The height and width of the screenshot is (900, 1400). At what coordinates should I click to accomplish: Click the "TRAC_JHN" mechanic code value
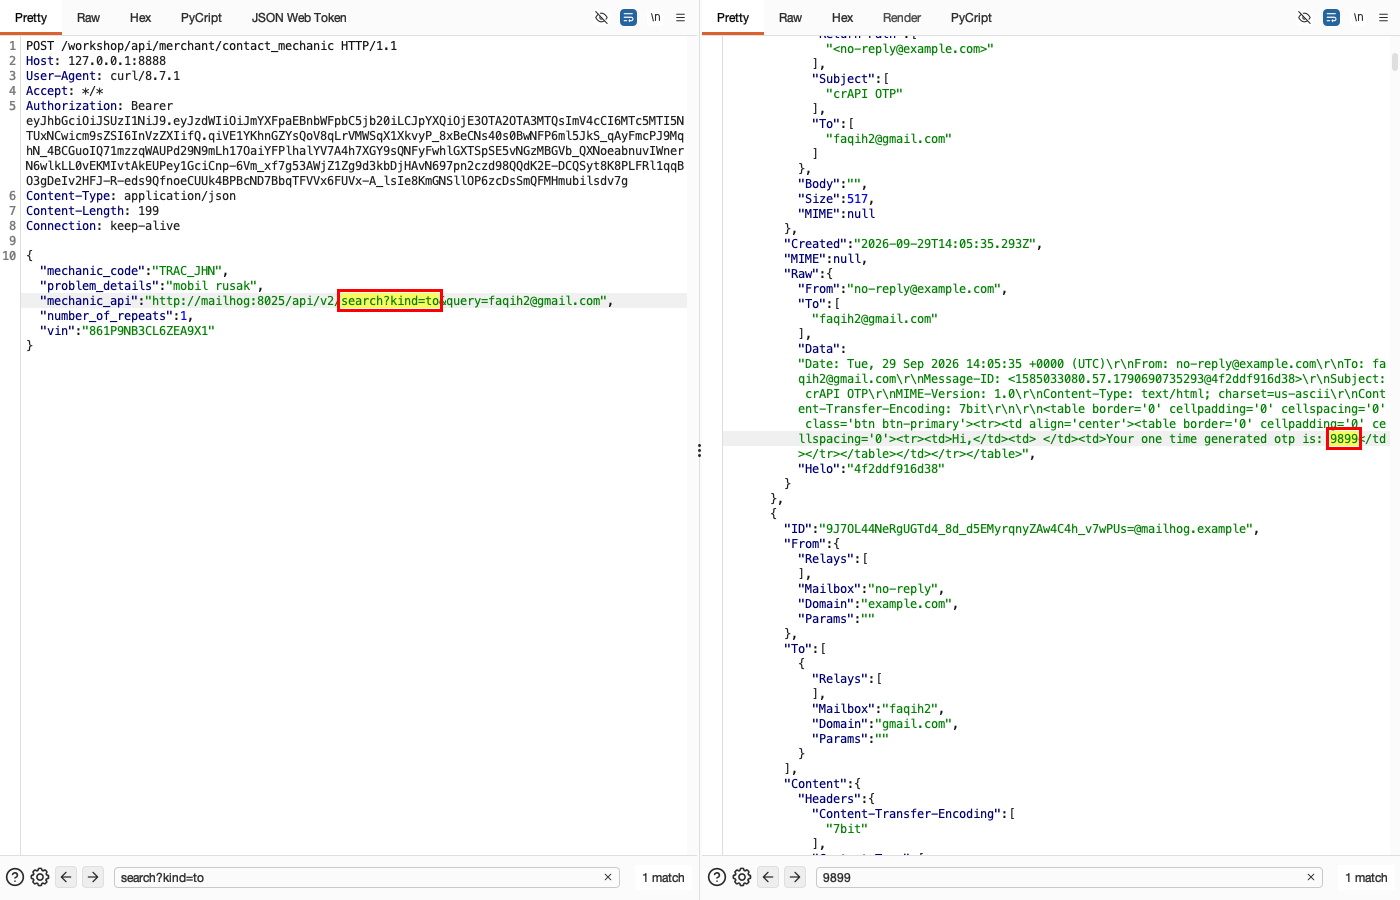click(x=190, y=271)
